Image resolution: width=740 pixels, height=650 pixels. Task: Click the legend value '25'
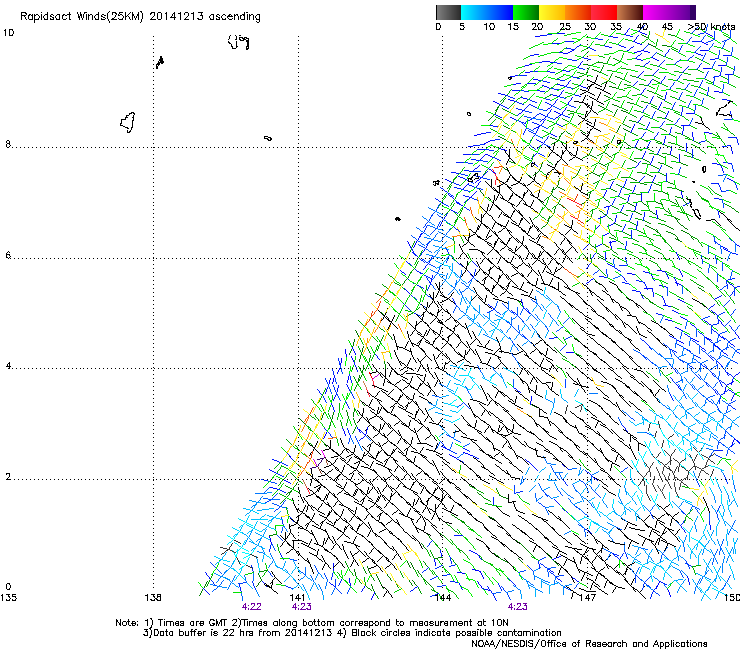tap(565, 27)
